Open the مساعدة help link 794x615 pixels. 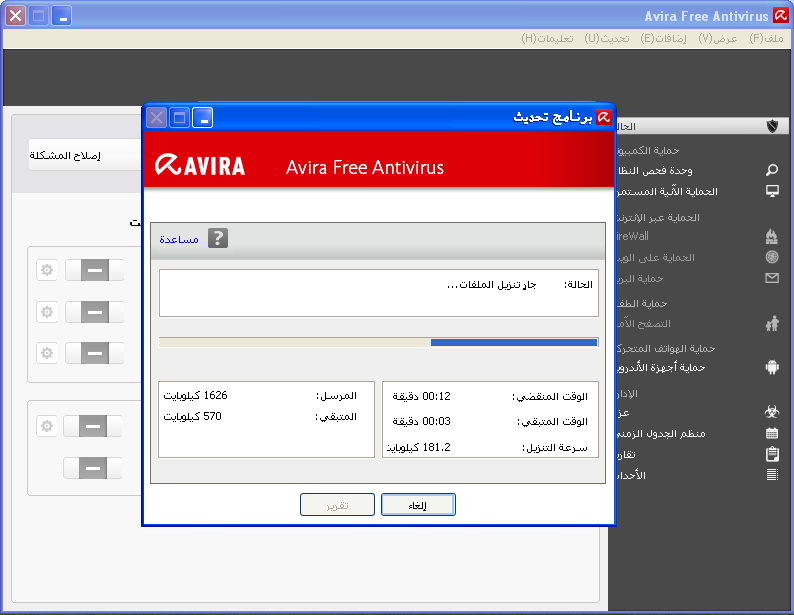[179, 239]
